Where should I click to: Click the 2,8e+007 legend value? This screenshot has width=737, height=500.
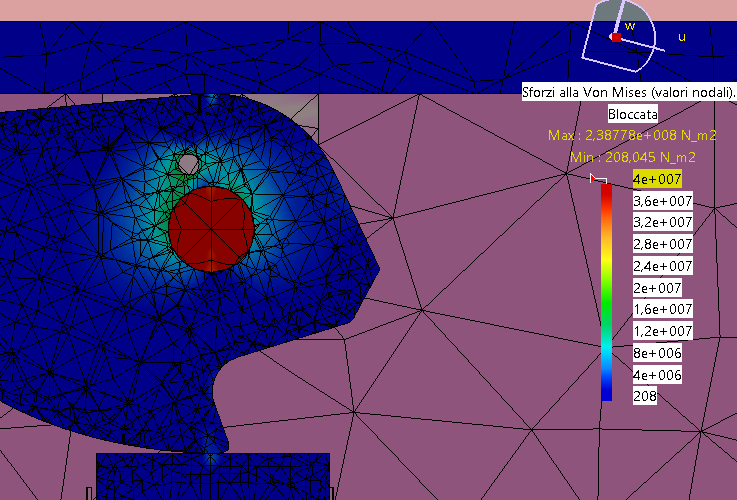tap(662, 244)
